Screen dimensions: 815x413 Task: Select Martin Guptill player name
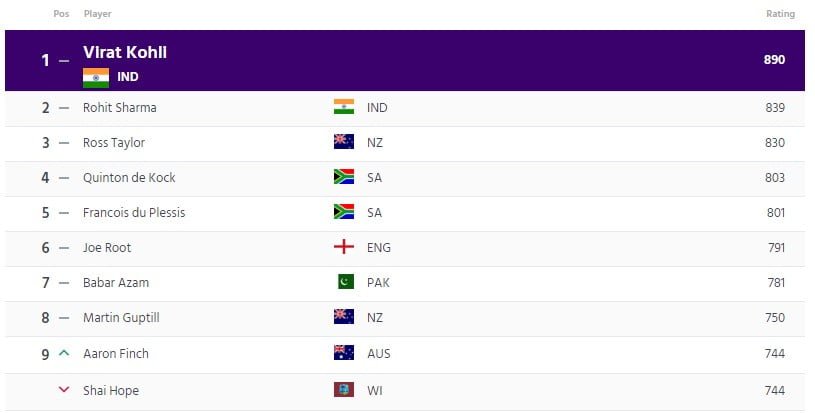coord(121,317)
